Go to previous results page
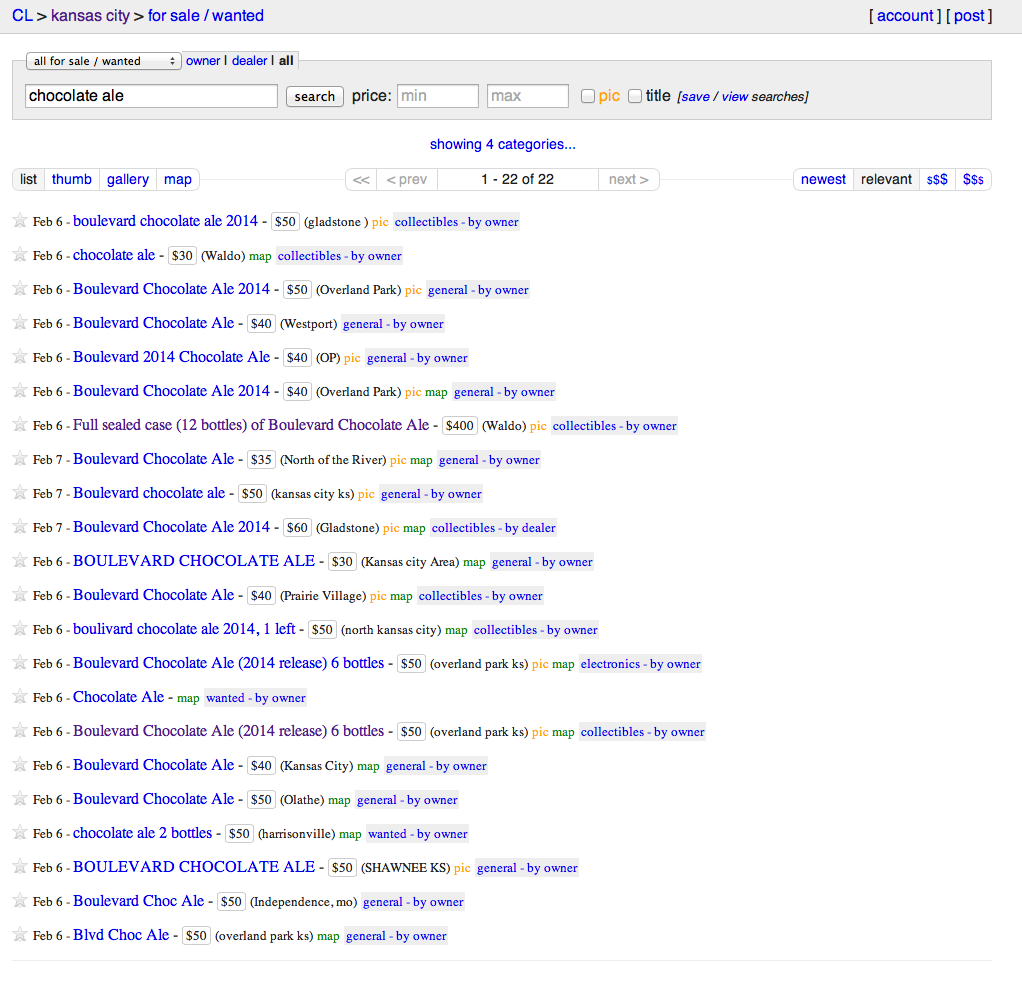Viewport: 1022px width, 991px height. (407, 179)
